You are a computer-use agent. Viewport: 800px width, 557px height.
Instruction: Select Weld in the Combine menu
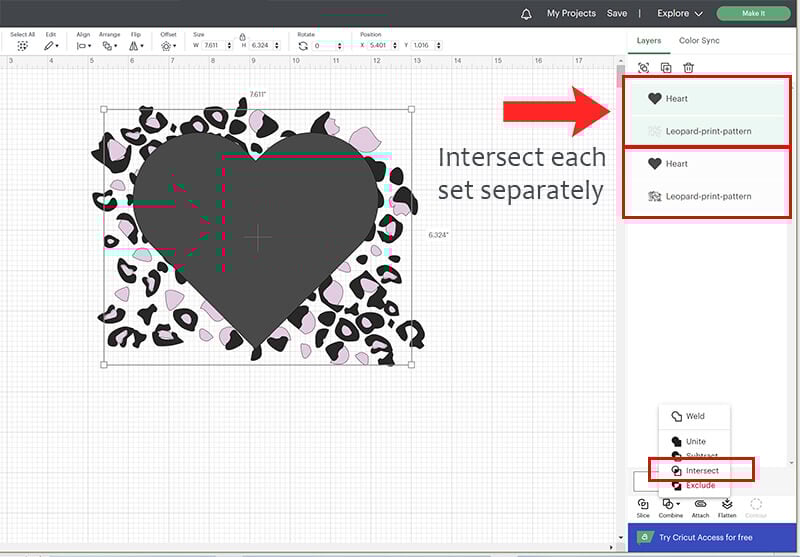click(x=695, y=416)
